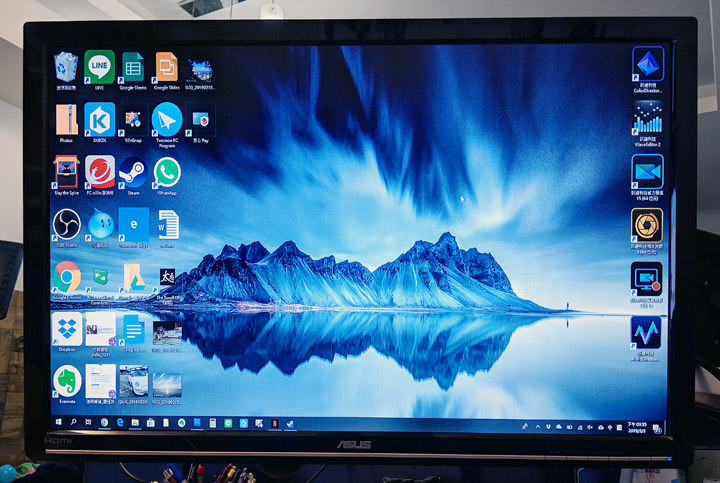Select the Steam shortcut icon
Image resolution: width=720 pixels, height=483 pixels.
(x=132, y=172)
